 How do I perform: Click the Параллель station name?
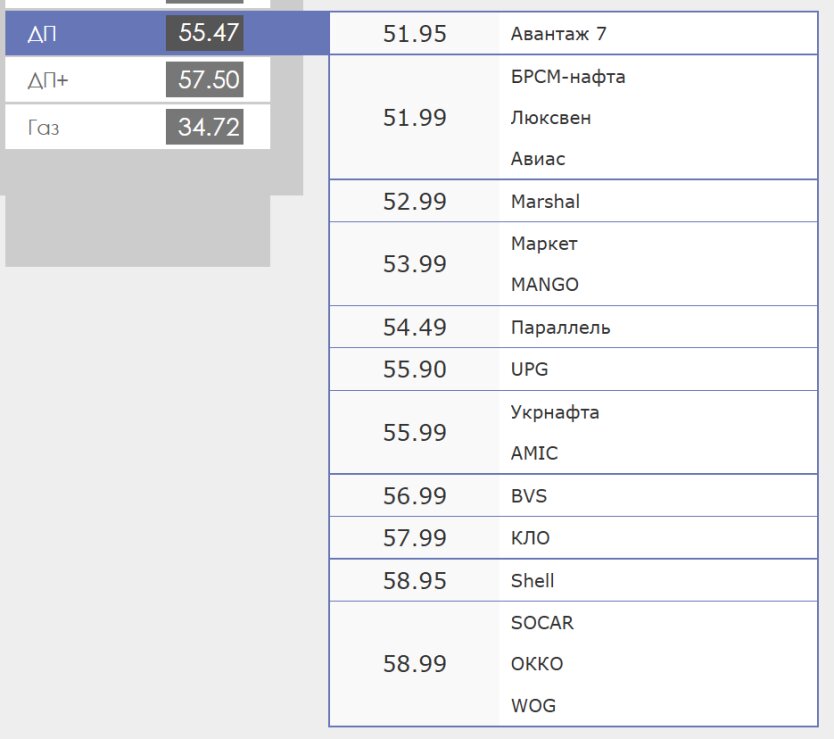pos(561,327)
